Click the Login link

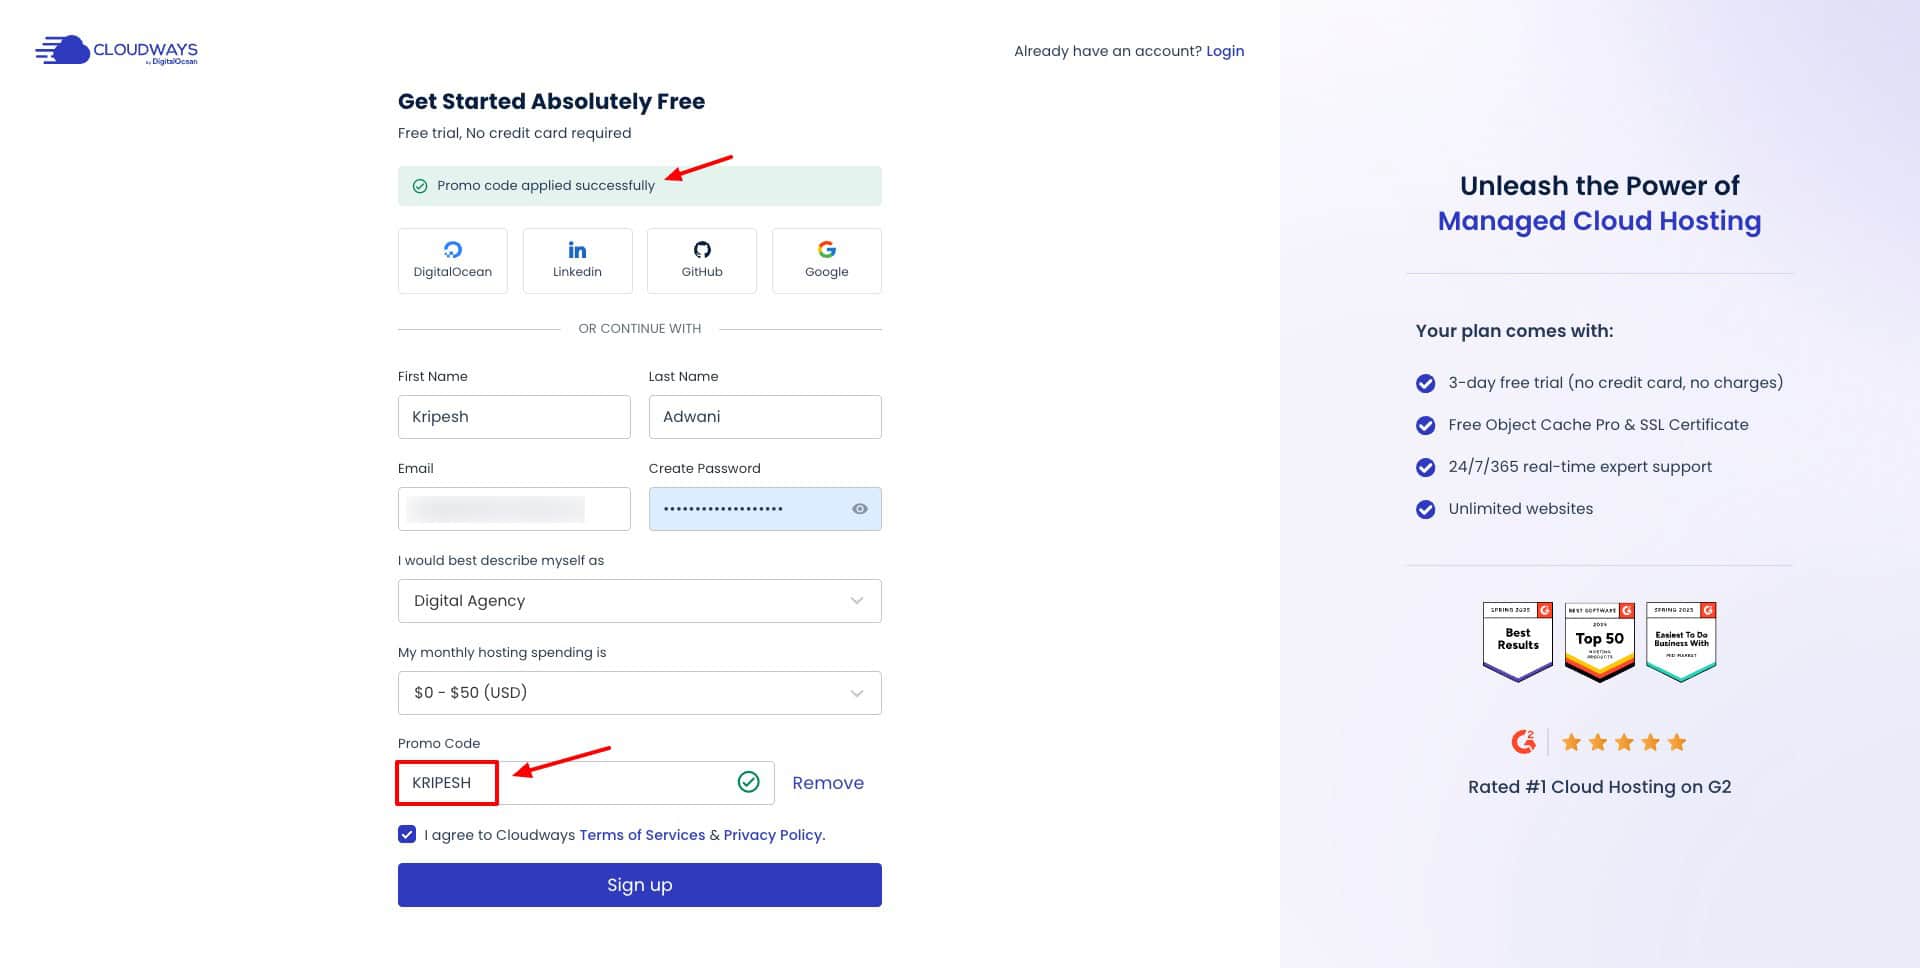[x=1224, y=51]
